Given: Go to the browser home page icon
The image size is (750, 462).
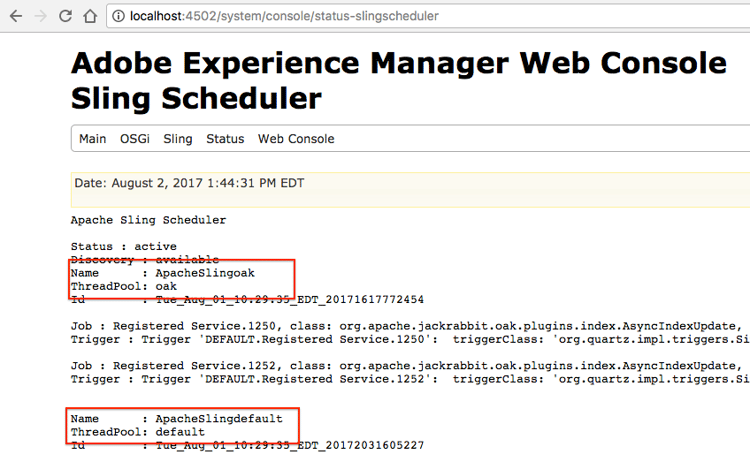Looking at the screenshot, I should pyautogui.click(x=90, y=16).
